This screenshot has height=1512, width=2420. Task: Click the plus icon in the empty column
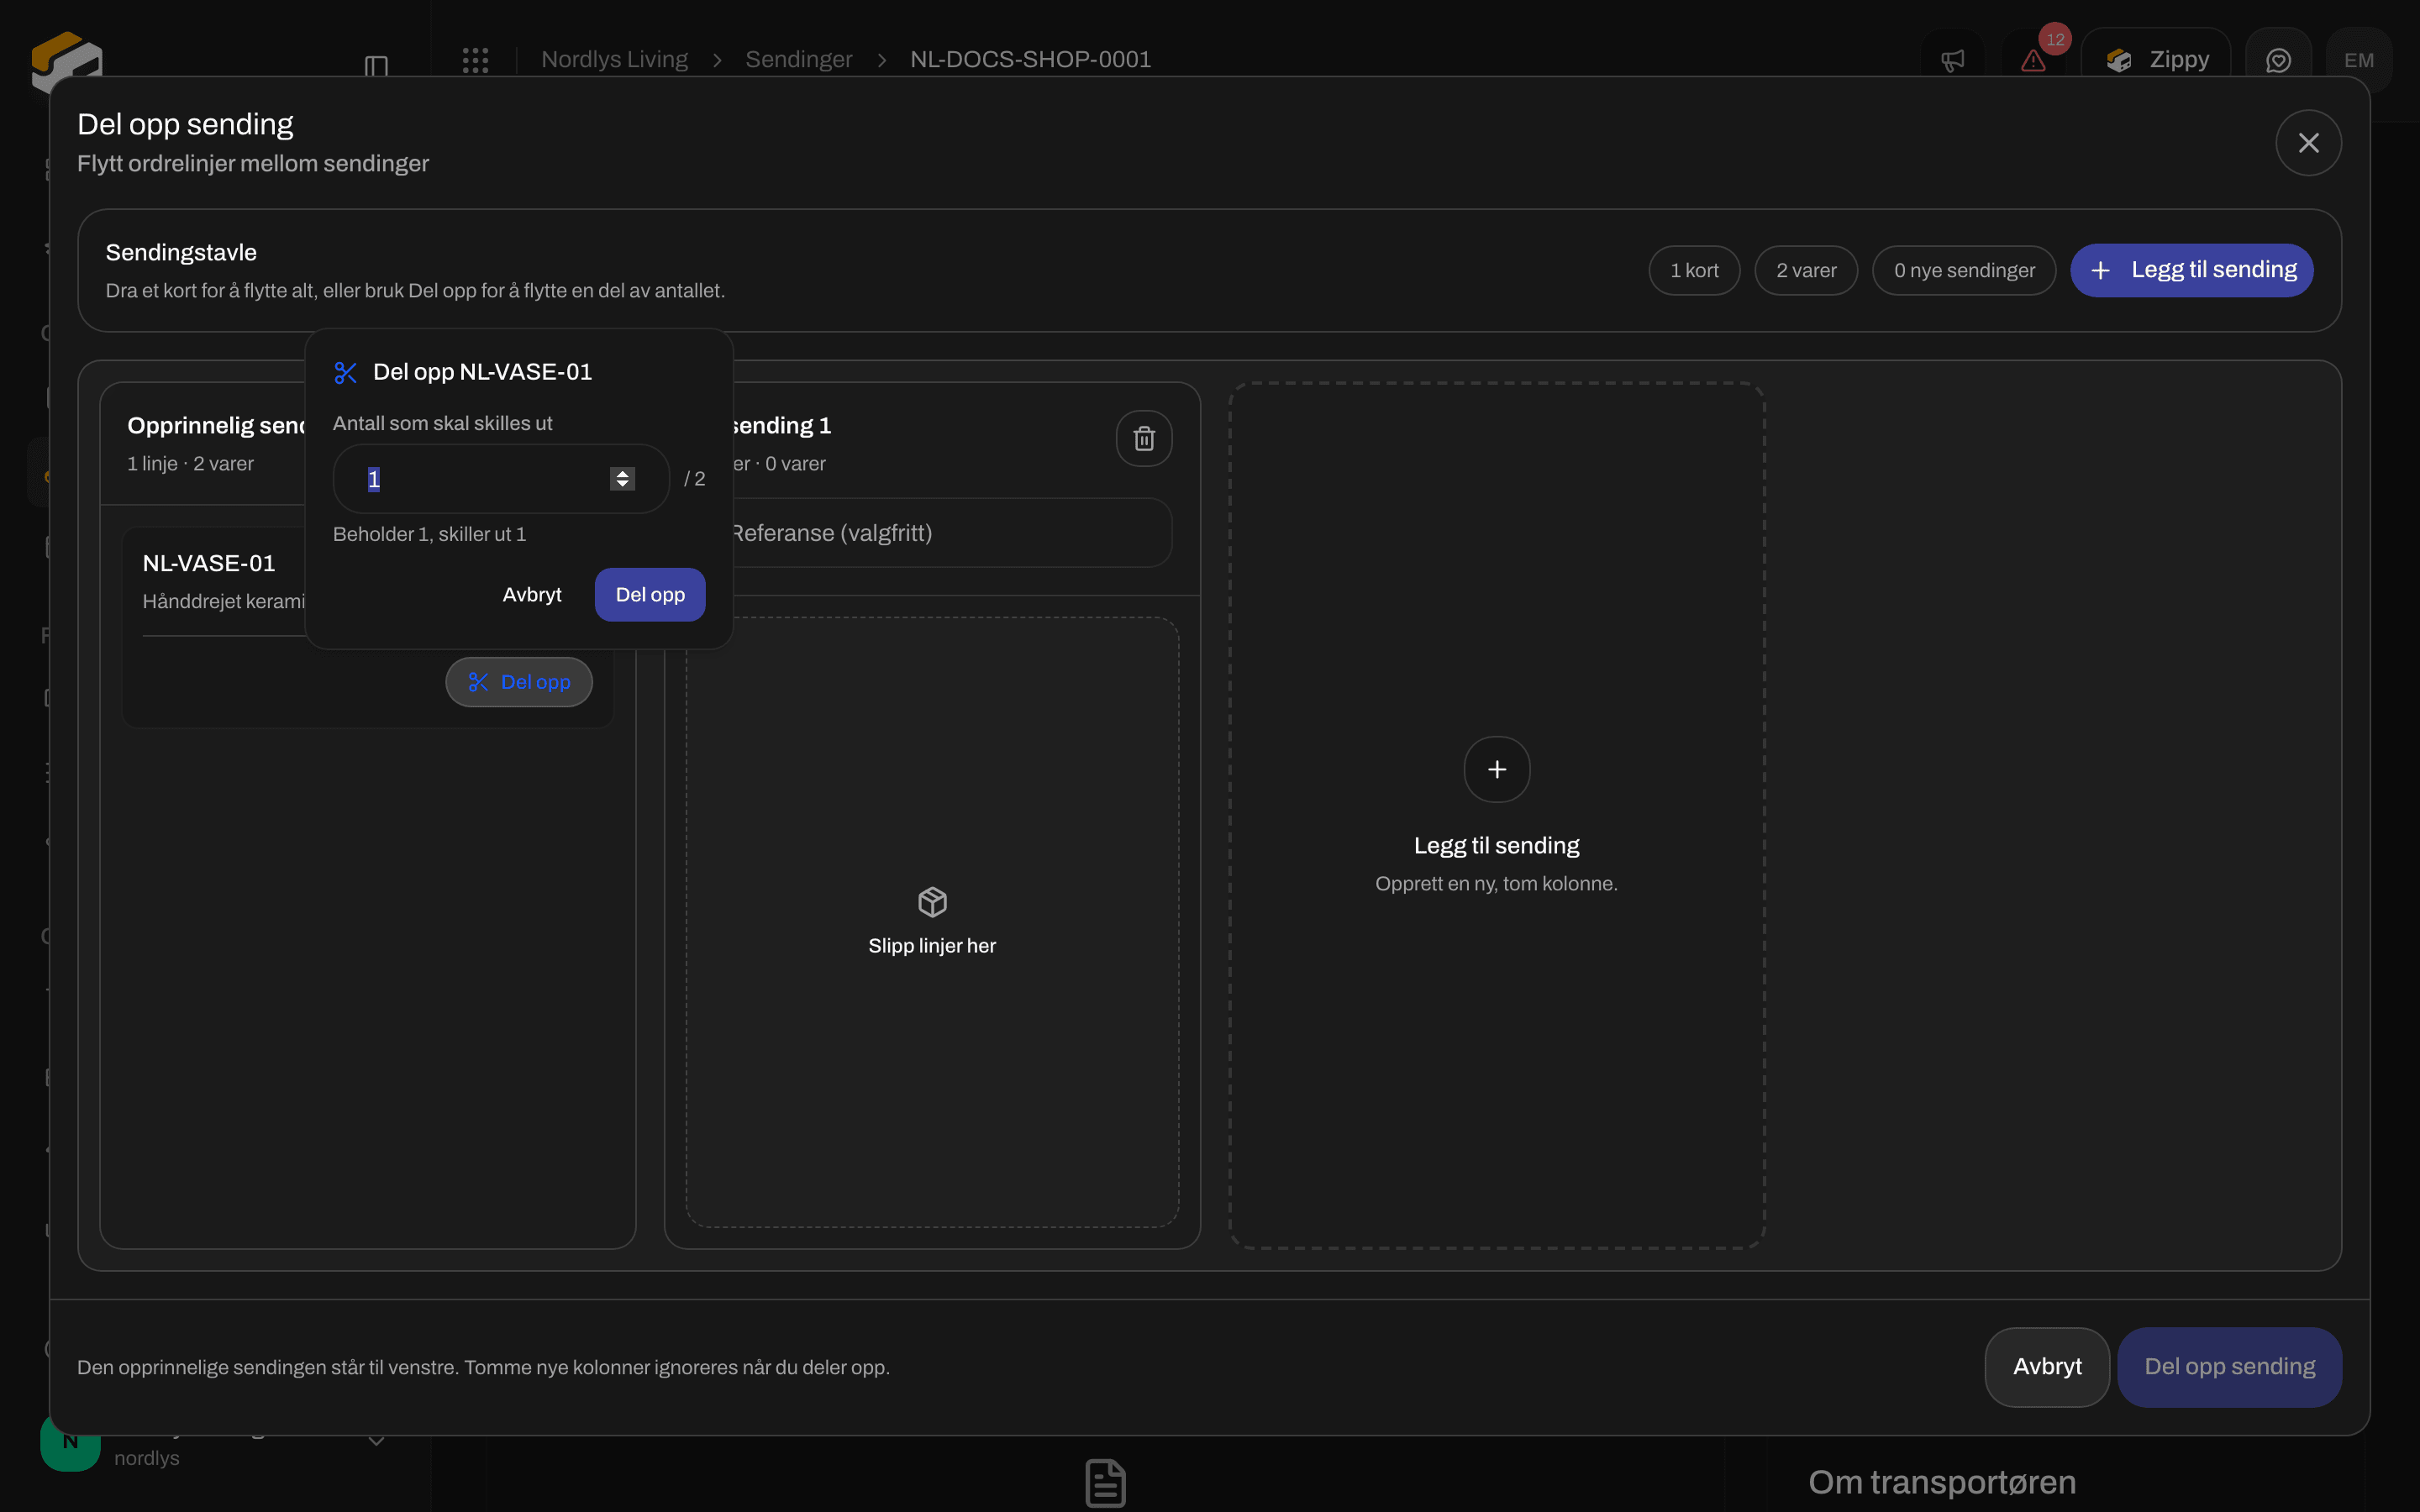coord(1496,769)
